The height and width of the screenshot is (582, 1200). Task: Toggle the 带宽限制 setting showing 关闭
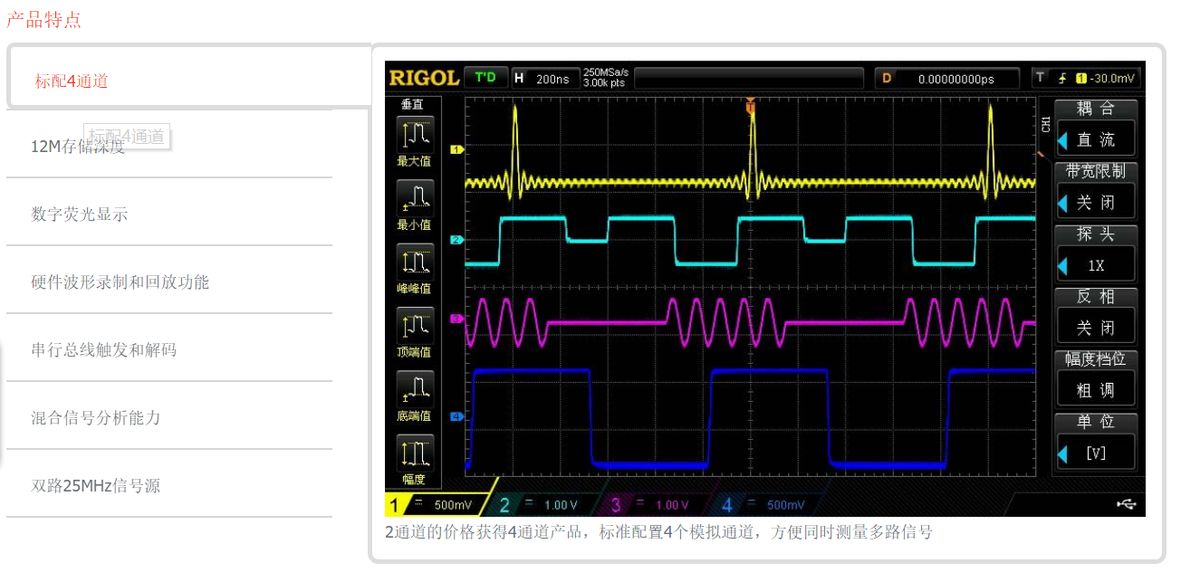pos(1095,203)
